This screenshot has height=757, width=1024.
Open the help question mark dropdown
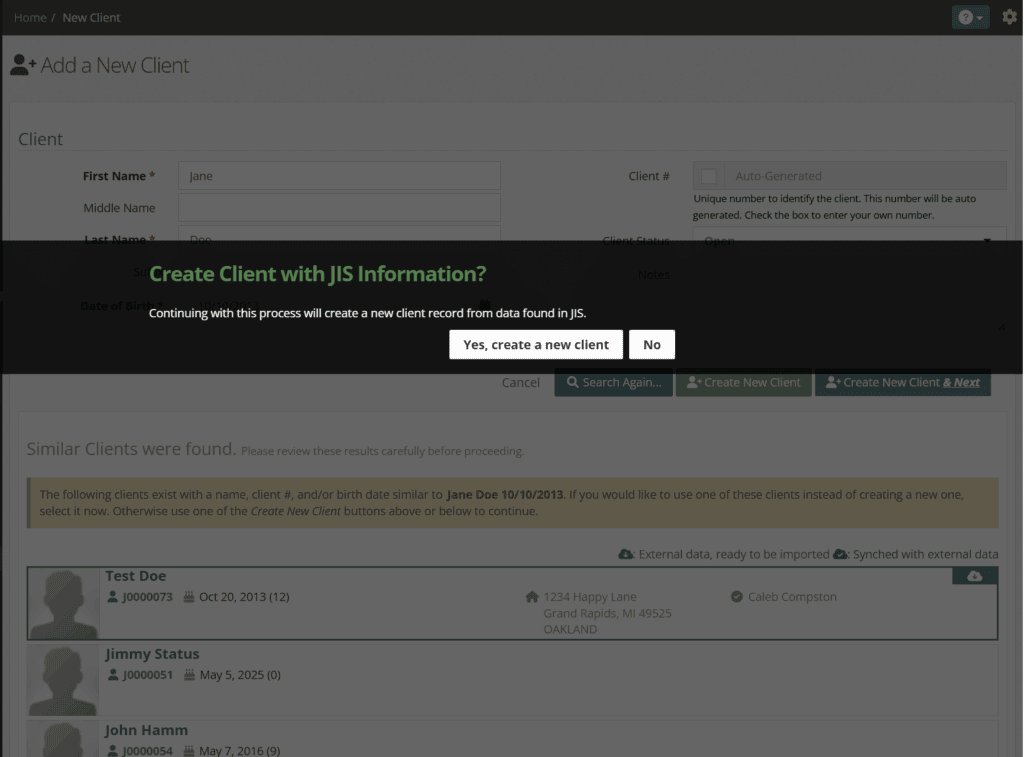pyautogui.click(x=970, y=17)
